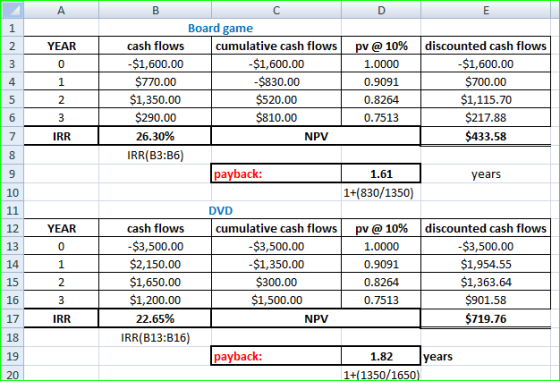Viewport: 560px width, 381px height.
Task: Select row 7 header
Action: (x=12, y=136)
